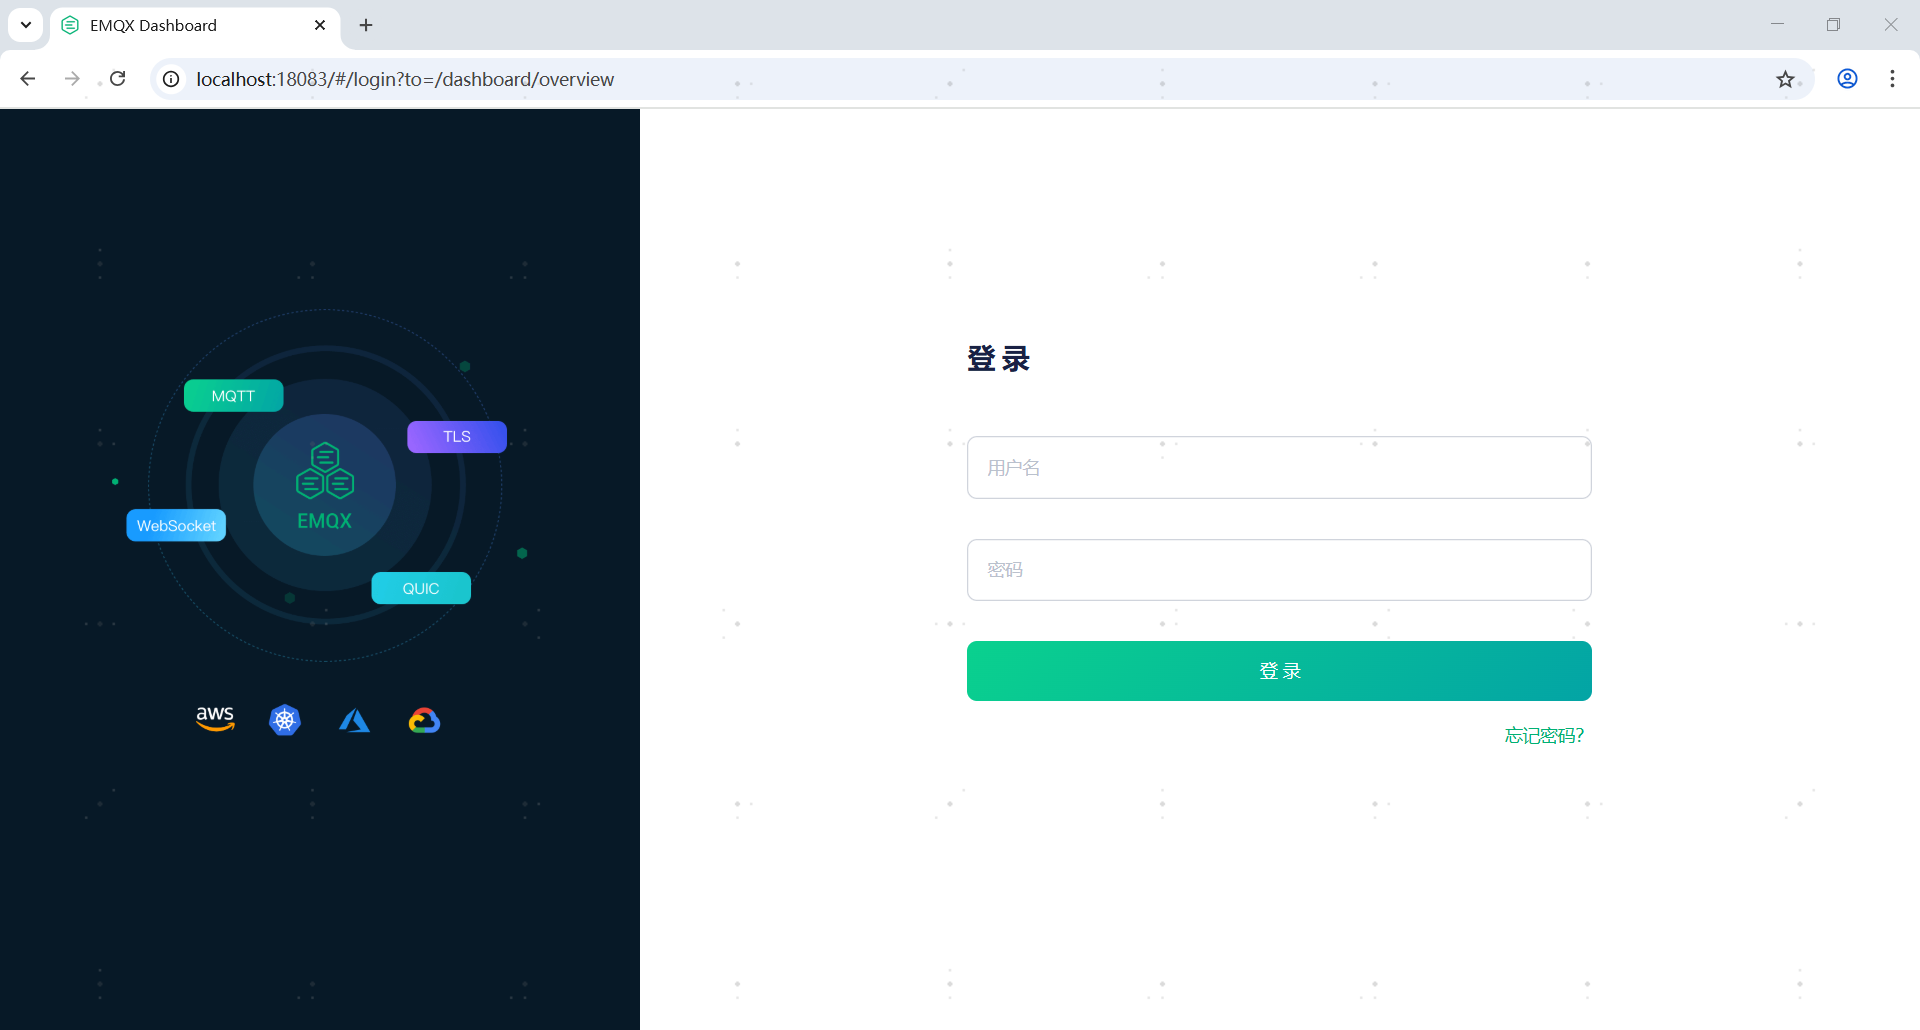Click the MQTT protocol badge
Viewport: 1920px width, 1030px height.
pos(234,396)
